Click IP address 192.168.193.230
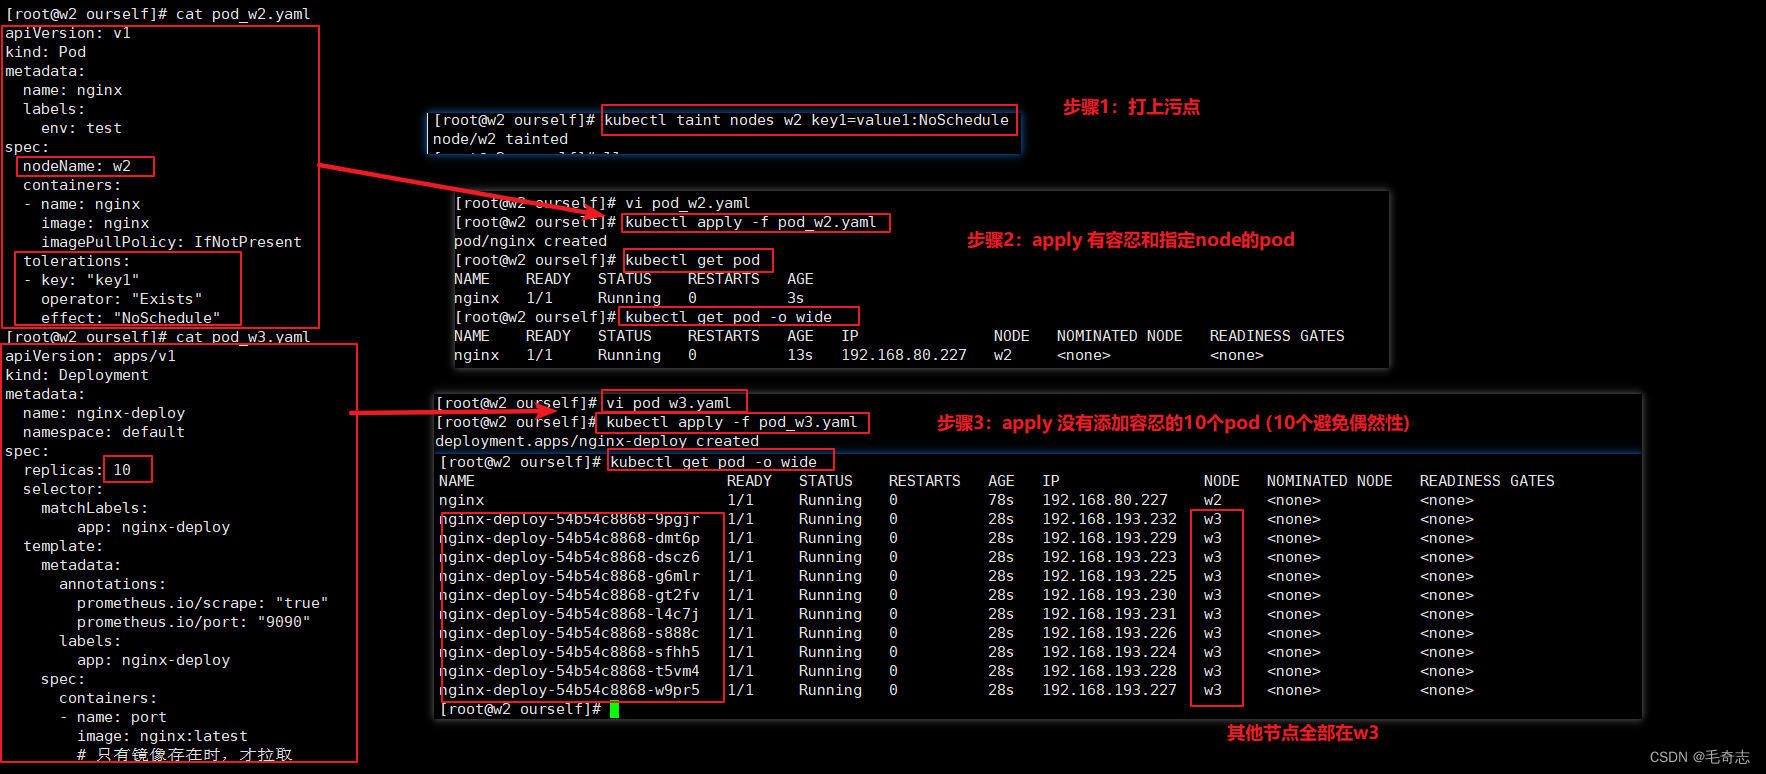This screenshot has height=774, width=1766. pos(1110,595)
